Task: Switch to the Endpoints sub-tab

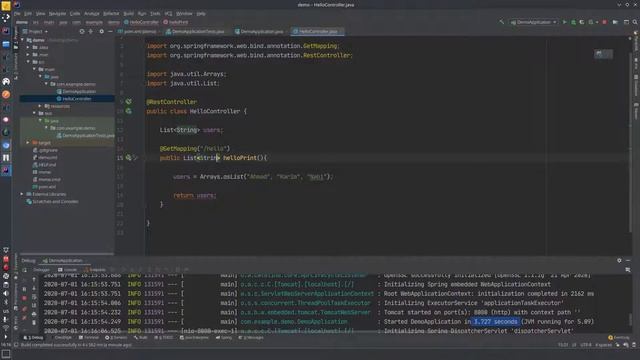Action: [x=95, y=270]
